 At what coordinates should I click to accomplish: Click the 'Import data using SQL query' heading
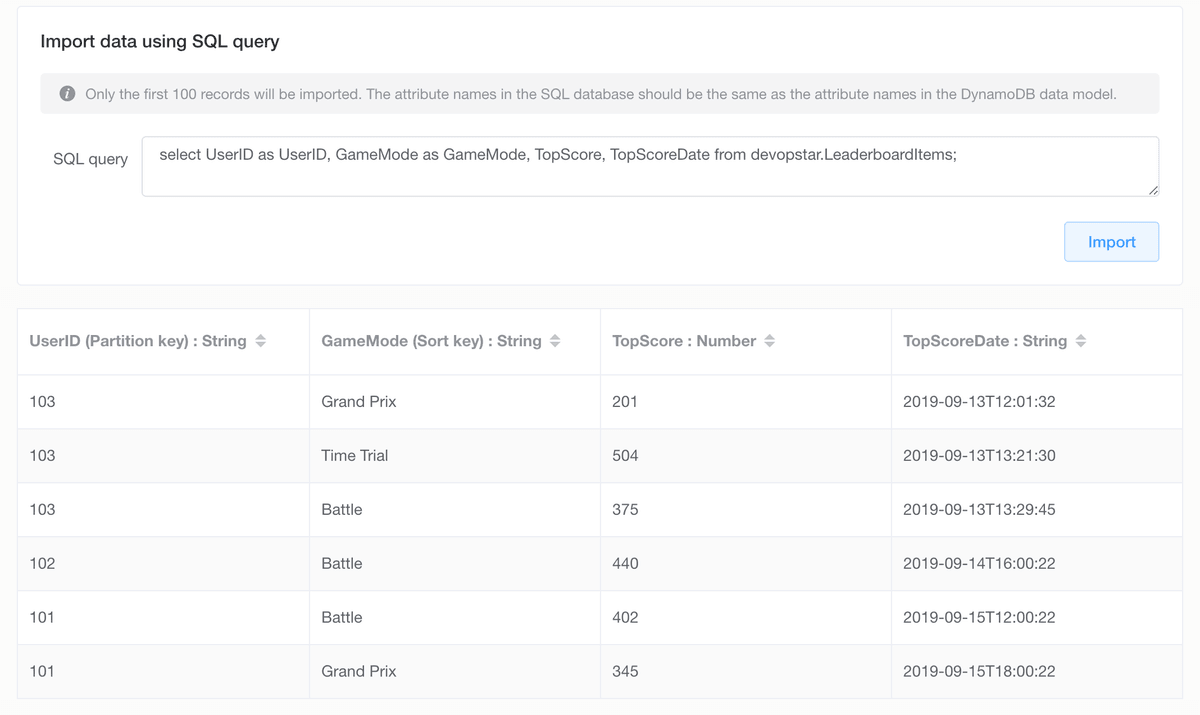click(159, 41)
